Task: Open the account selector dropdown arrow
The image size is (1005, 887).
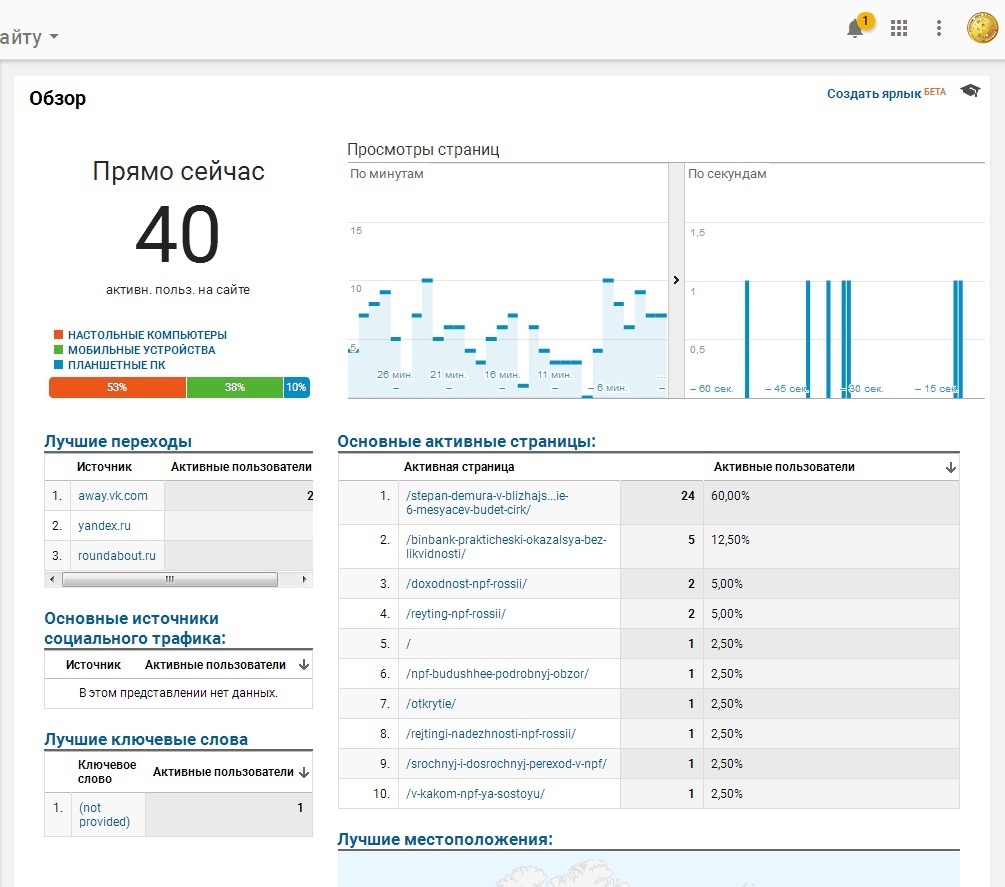Action: tap(53, 37)
